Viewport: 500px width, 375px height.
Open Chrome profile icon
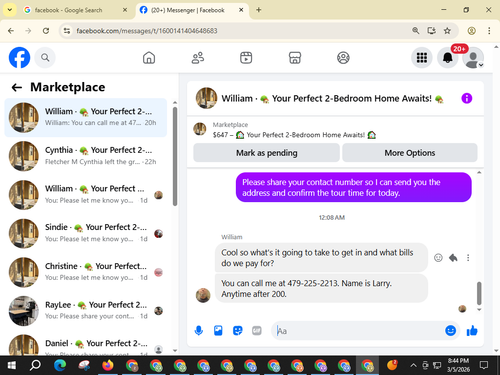pyautogui.click(x=471, y=31)
